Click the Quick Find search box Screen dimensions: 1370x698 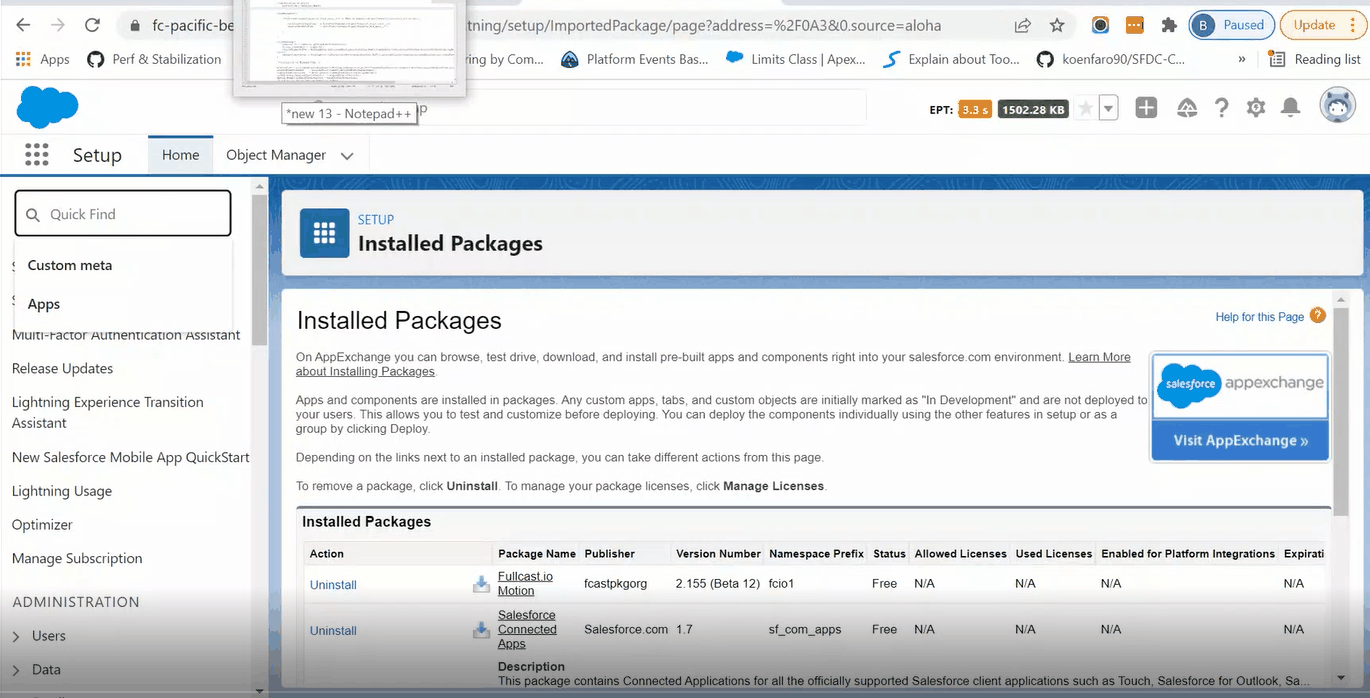123,214
